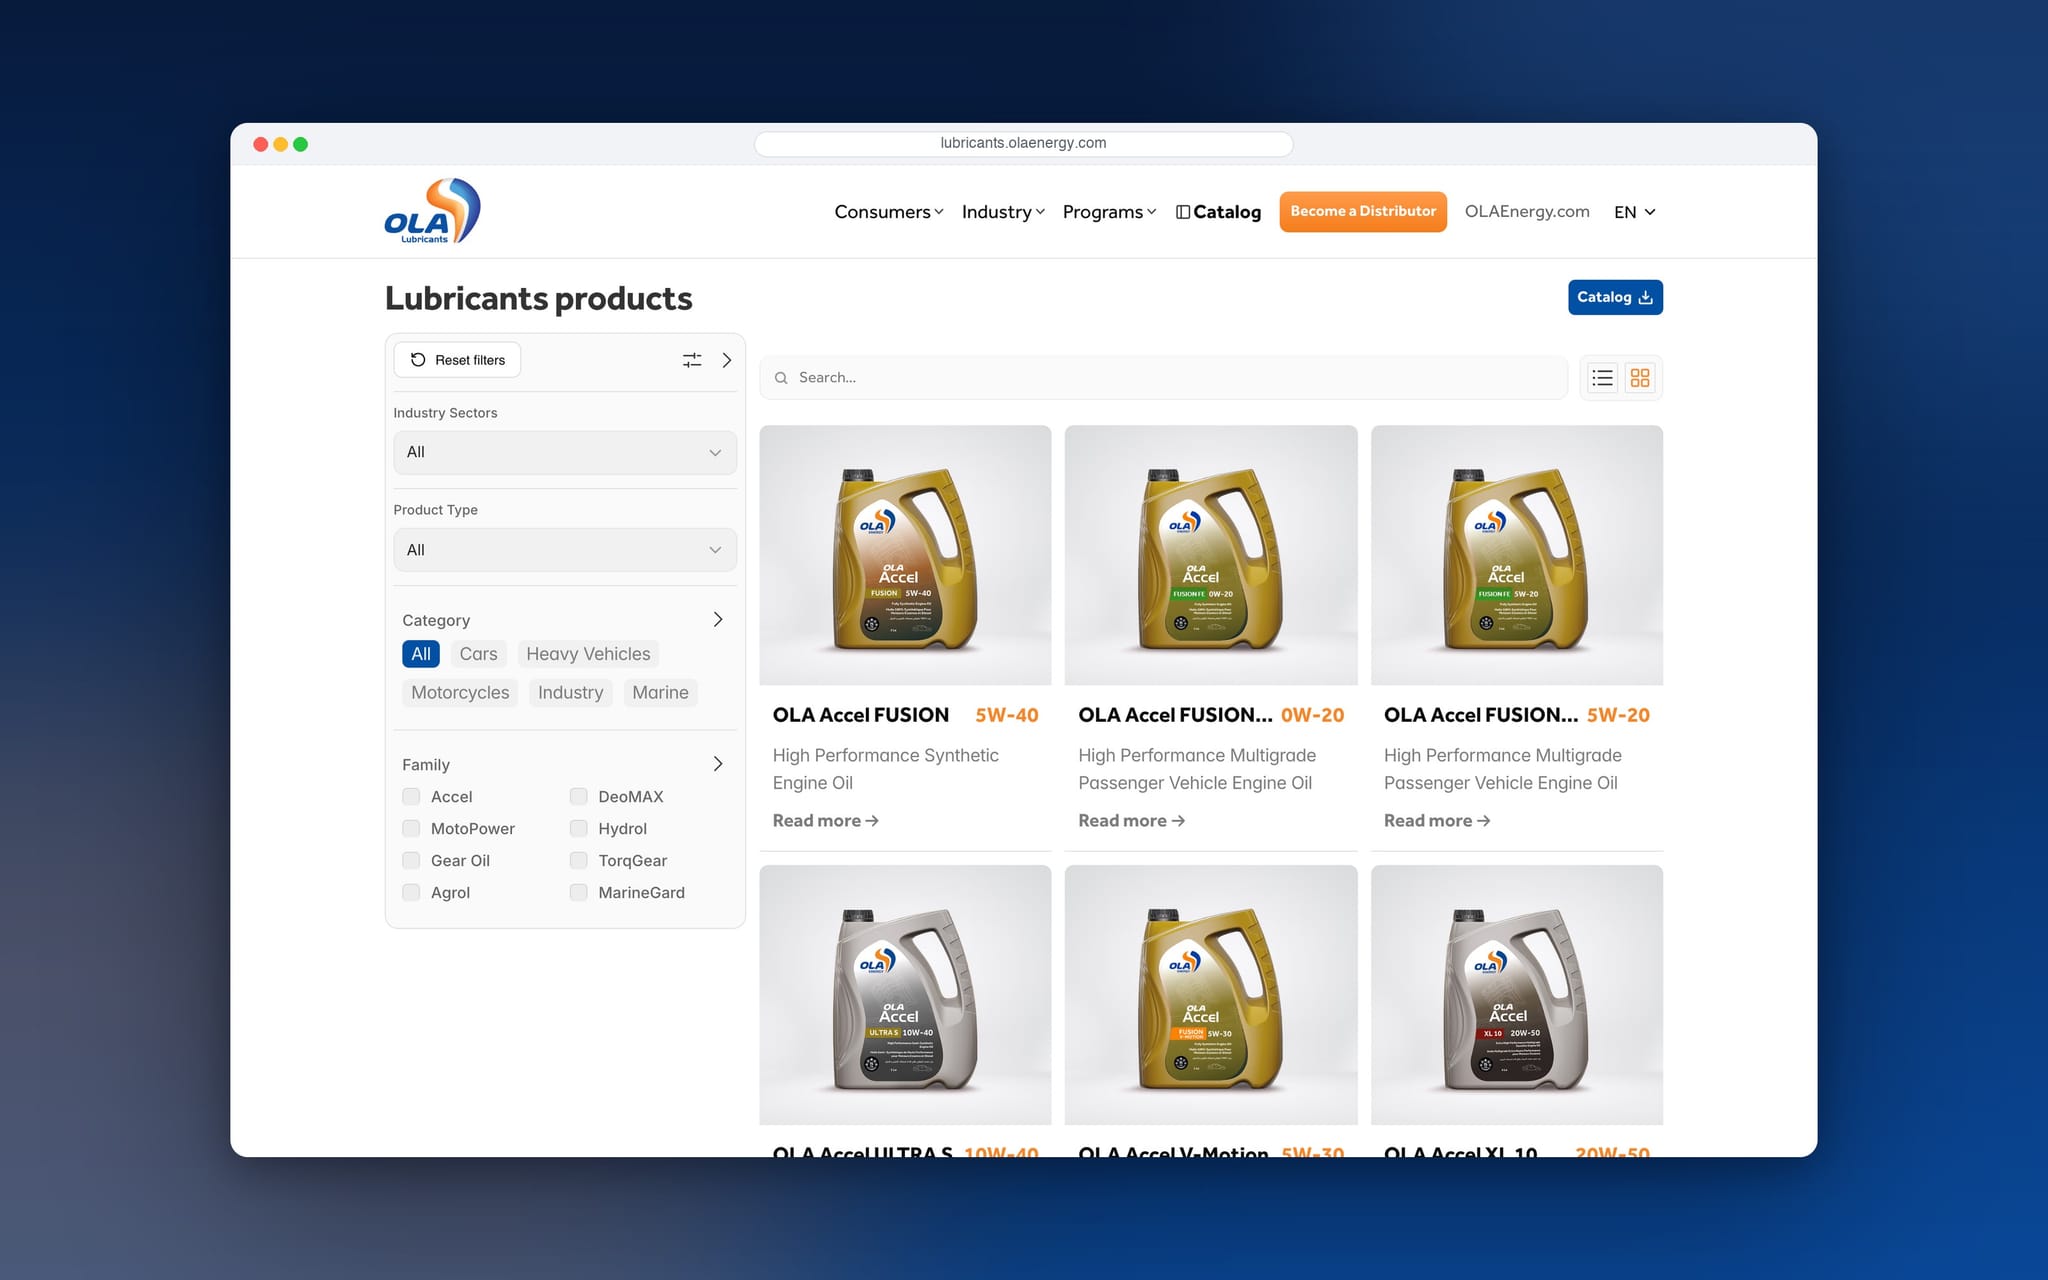Toggle the TorqGear checkbox
The width and height of the screenshot is (2048, 1280).
(578, 860)
